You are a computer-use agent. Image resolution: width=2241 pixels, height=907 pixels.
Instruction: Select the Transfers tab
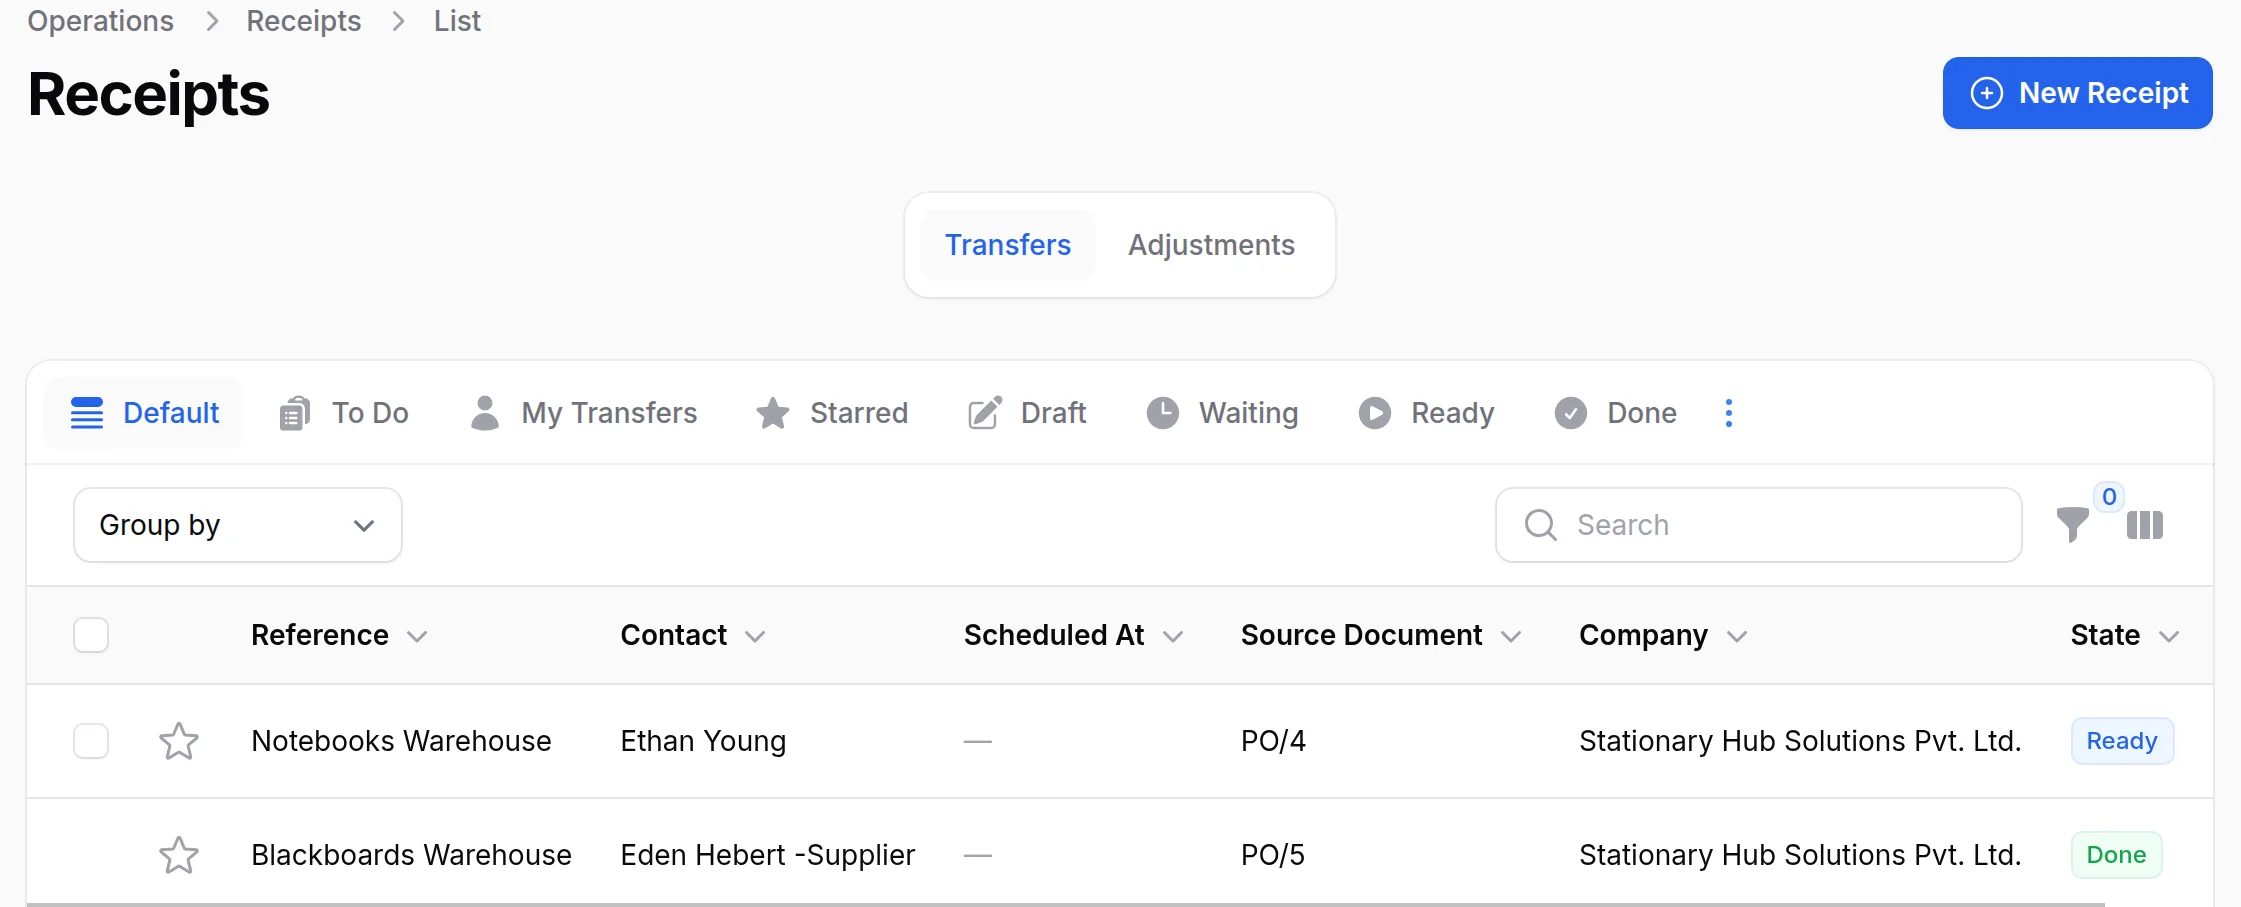[x=1008, y=245]
